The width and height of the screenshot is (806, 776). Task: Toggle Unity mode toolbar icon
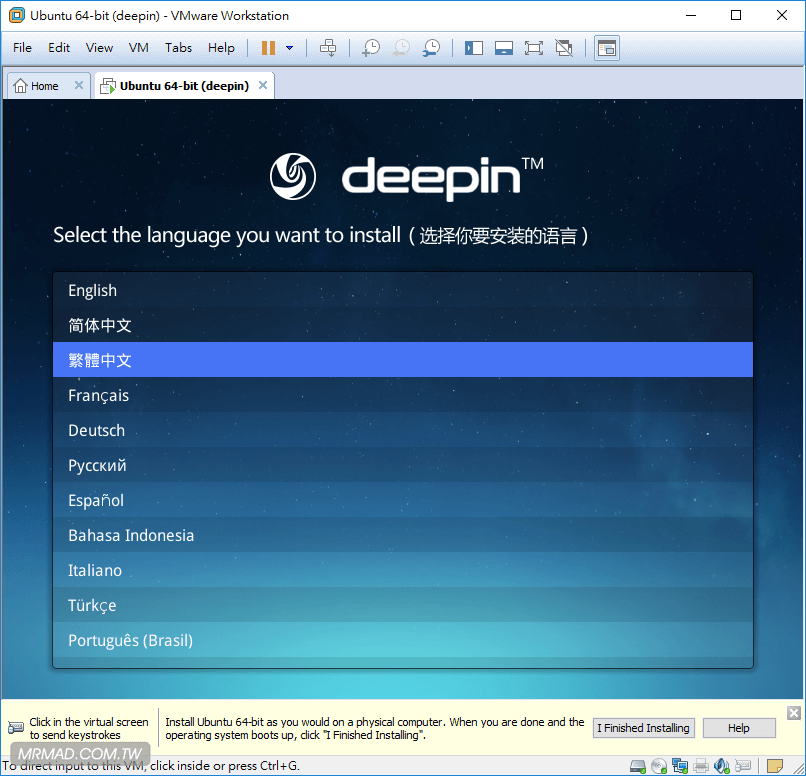pyautogui.click(x=564, y=47)
